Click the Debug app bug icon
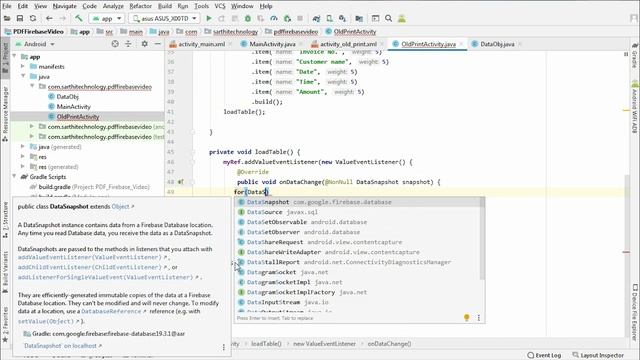 248,18
